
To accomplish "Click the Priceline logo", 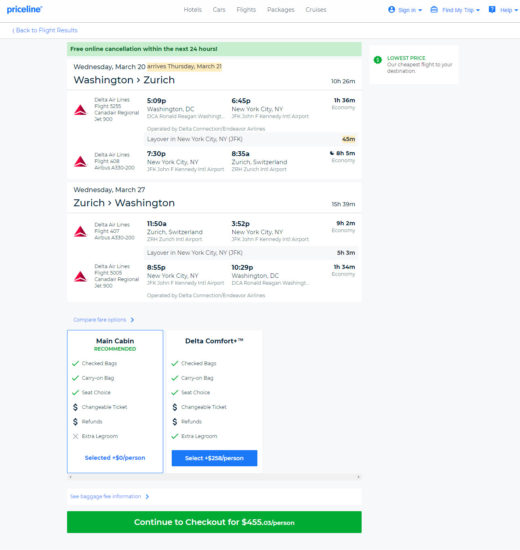I will (x=25, y=9).
